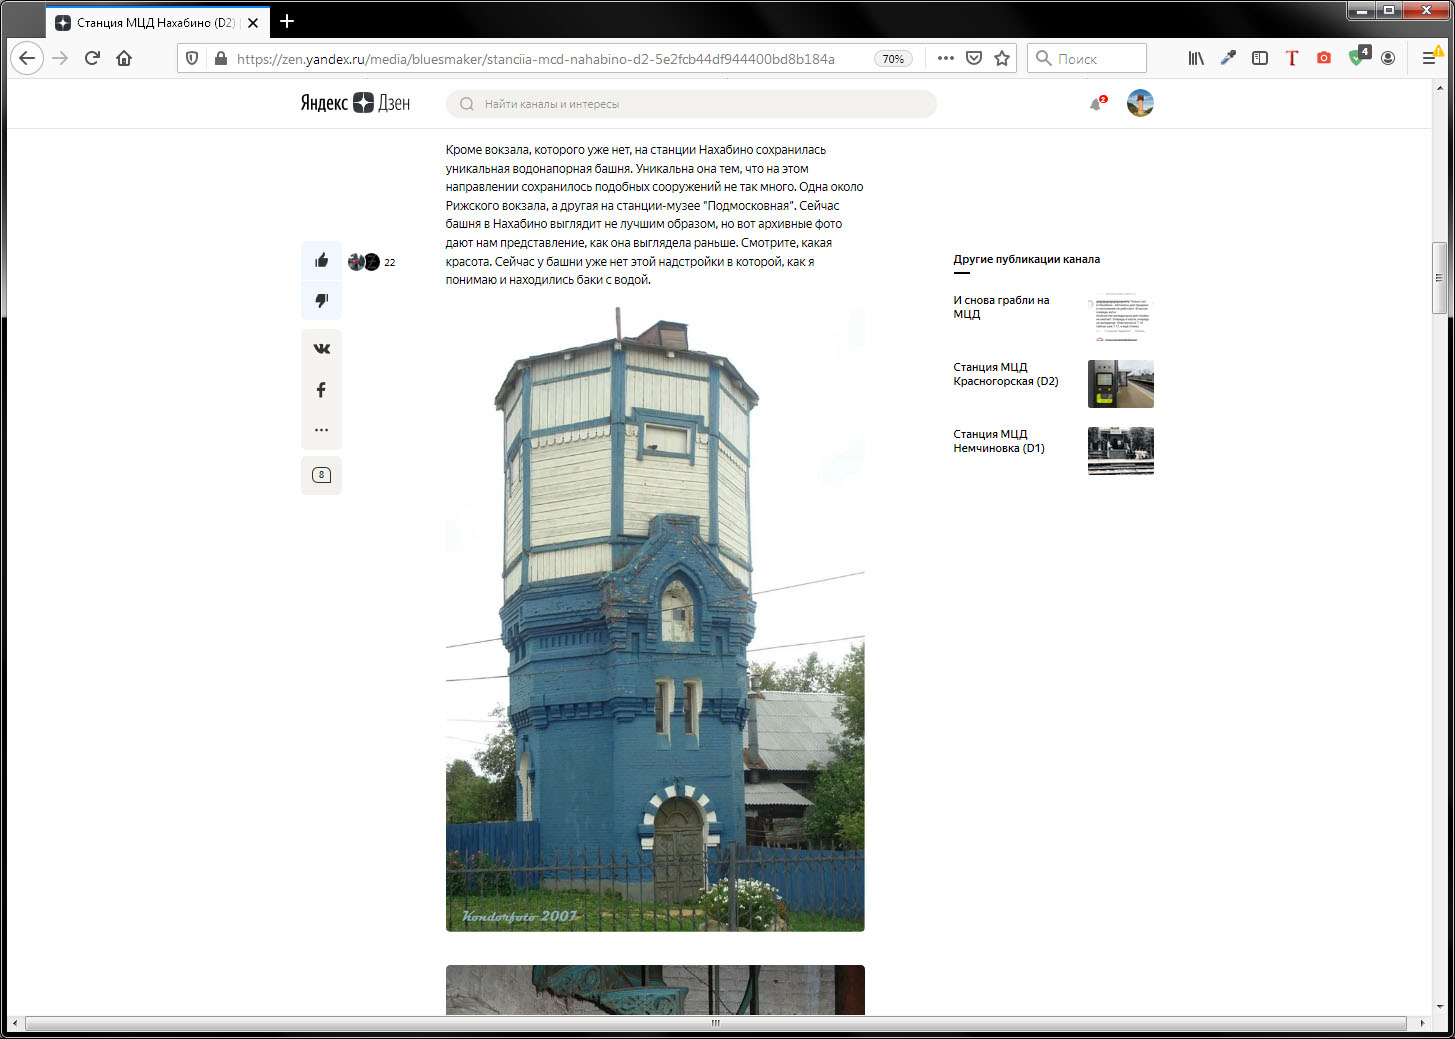Click the address bar URL
This screenshot has height=1039, width=1455.
(x=535, y=59)
